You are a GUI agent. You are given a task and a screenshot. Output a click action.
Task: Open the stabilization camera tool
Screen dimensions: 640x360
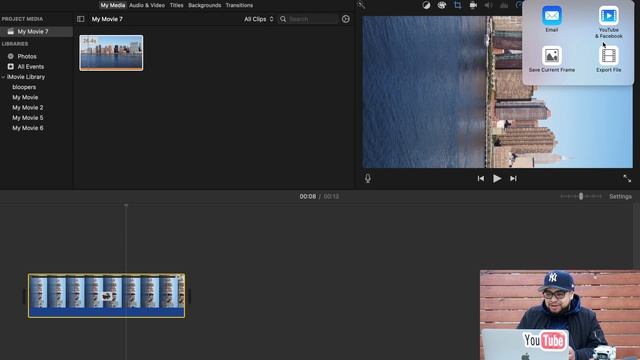473,5
